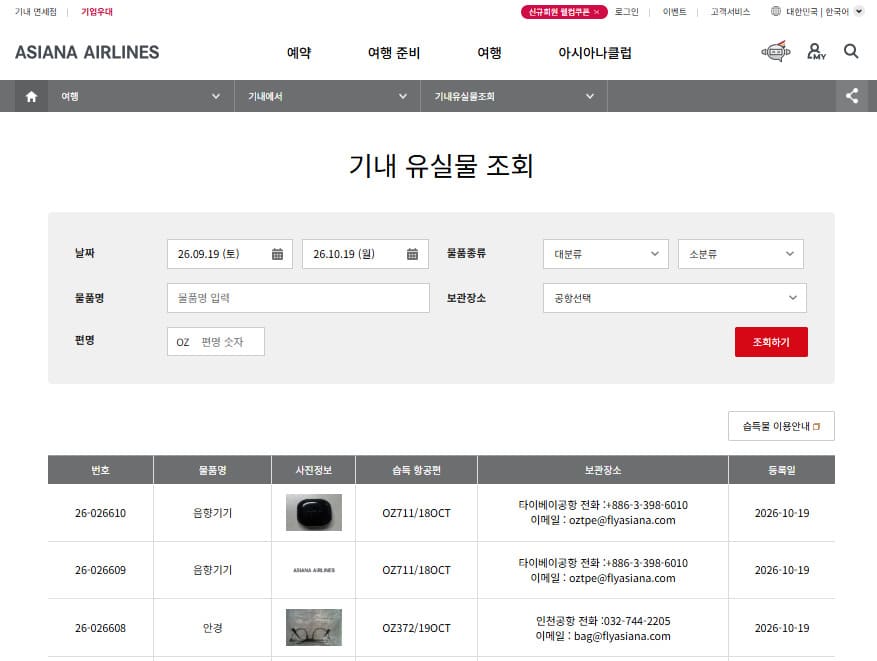Open the 대한민국 | 한국어 language selector
The height and width of the screenshot is (661, 877).
click(824, 12)
